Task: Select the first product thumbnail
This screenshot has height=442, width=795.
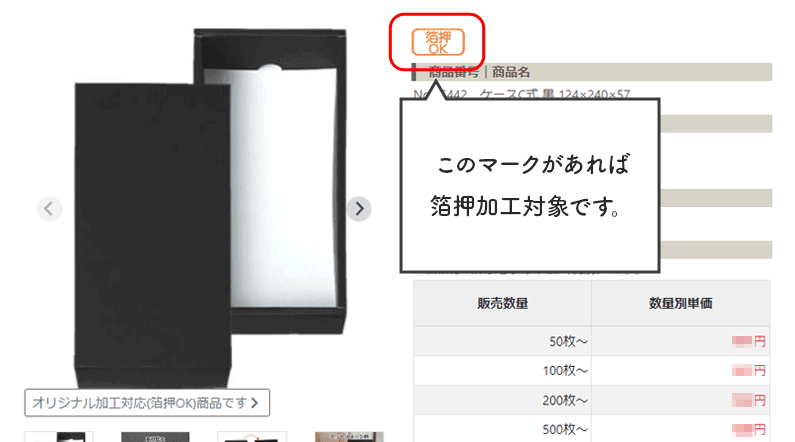Action: click(59, 437)
